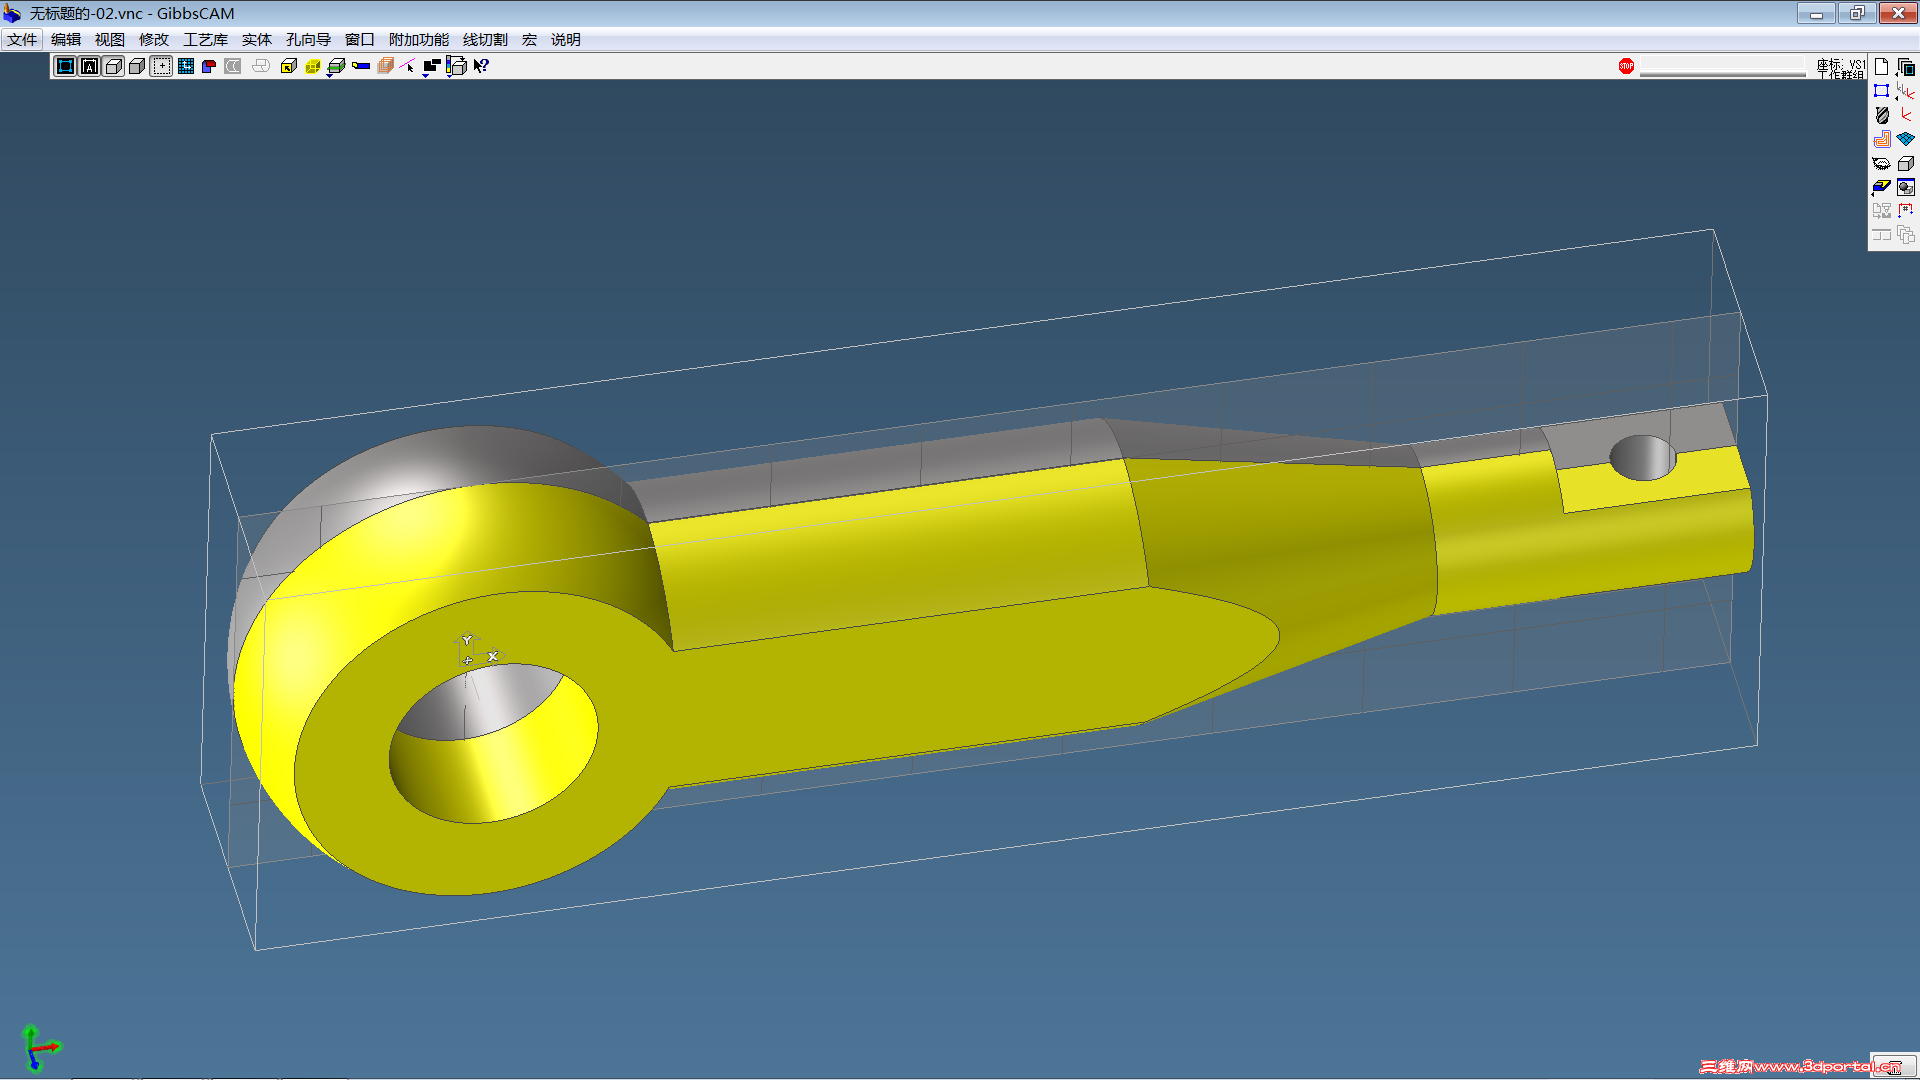Open the 线切割 menu
This screenshot has width=1920, height=1080.
485,40
